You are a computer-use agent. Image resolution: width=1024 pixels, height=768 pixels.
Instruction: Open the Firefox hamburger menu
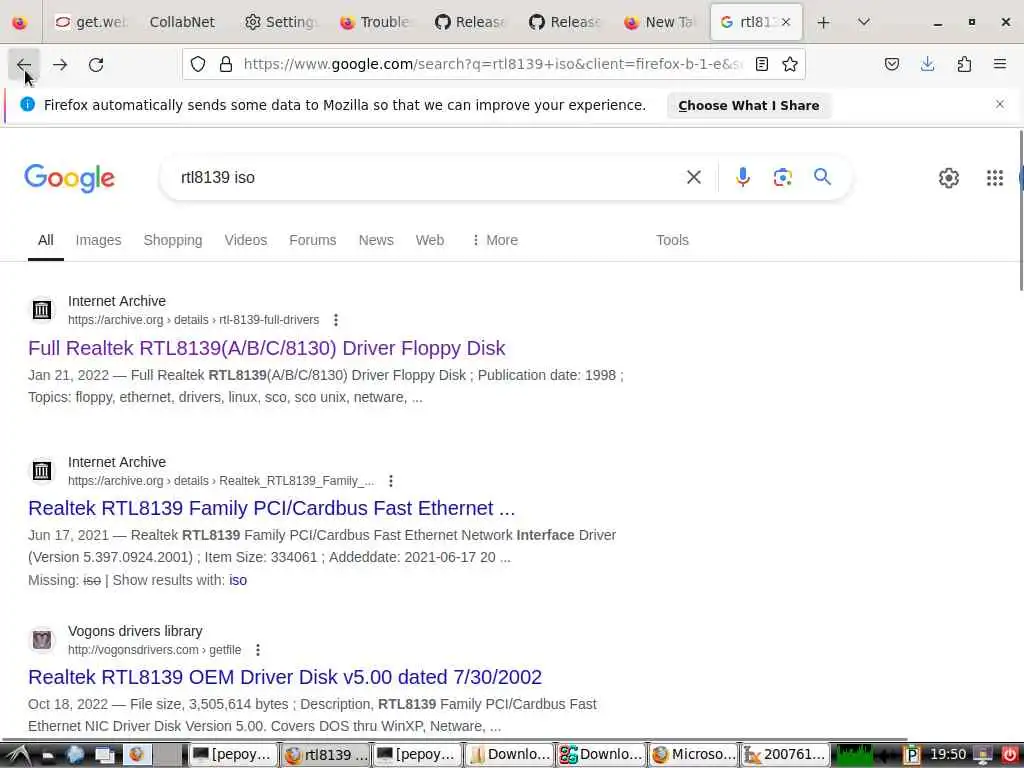point(1000,64)
